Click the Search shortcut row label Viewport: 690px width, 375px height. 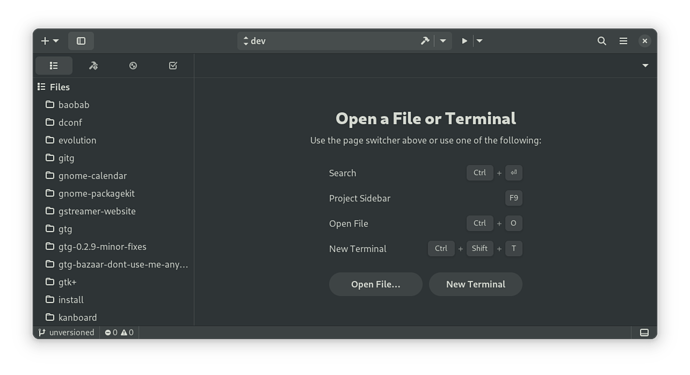(x=342, y=173)
